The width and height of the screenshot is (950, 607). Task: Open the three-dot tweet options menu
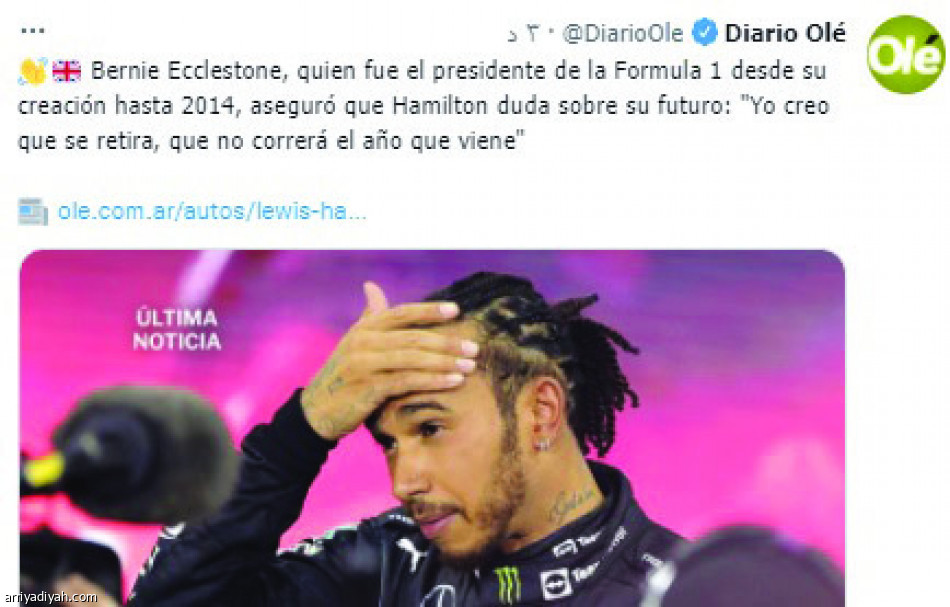coord(33,30)
